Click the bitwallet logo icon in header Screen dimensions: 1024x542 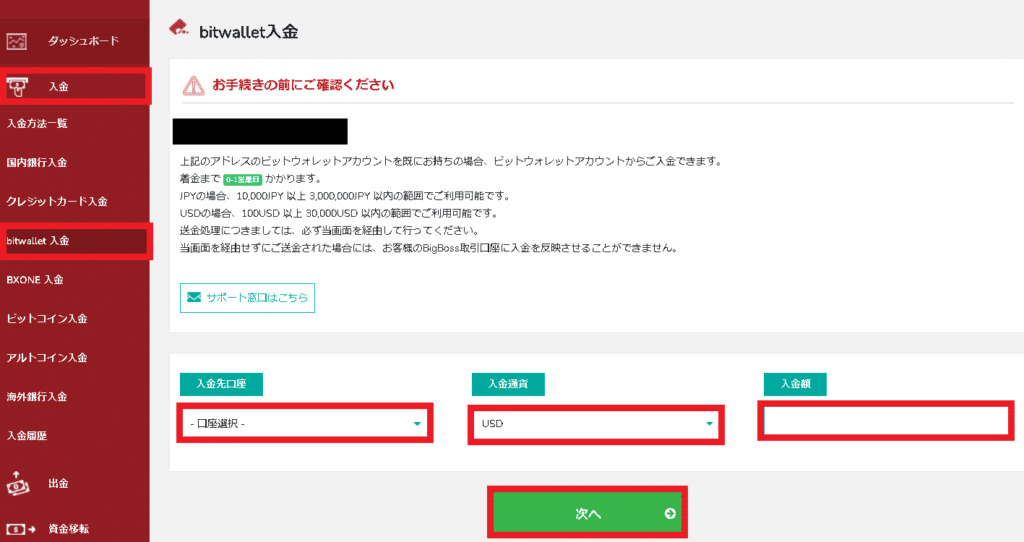click(179, 28)
